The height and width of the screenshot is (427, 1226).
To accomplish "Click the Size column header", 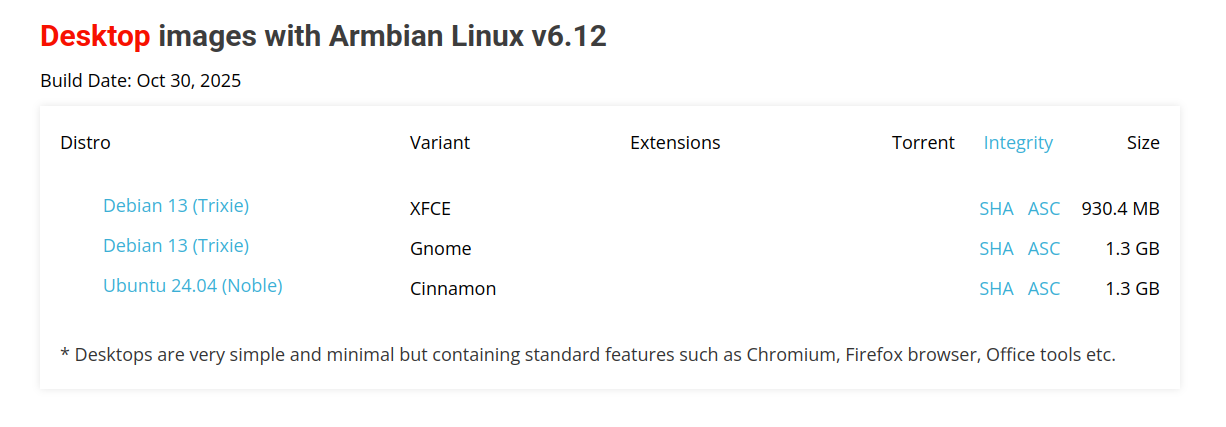I will tap(1143, 143).
